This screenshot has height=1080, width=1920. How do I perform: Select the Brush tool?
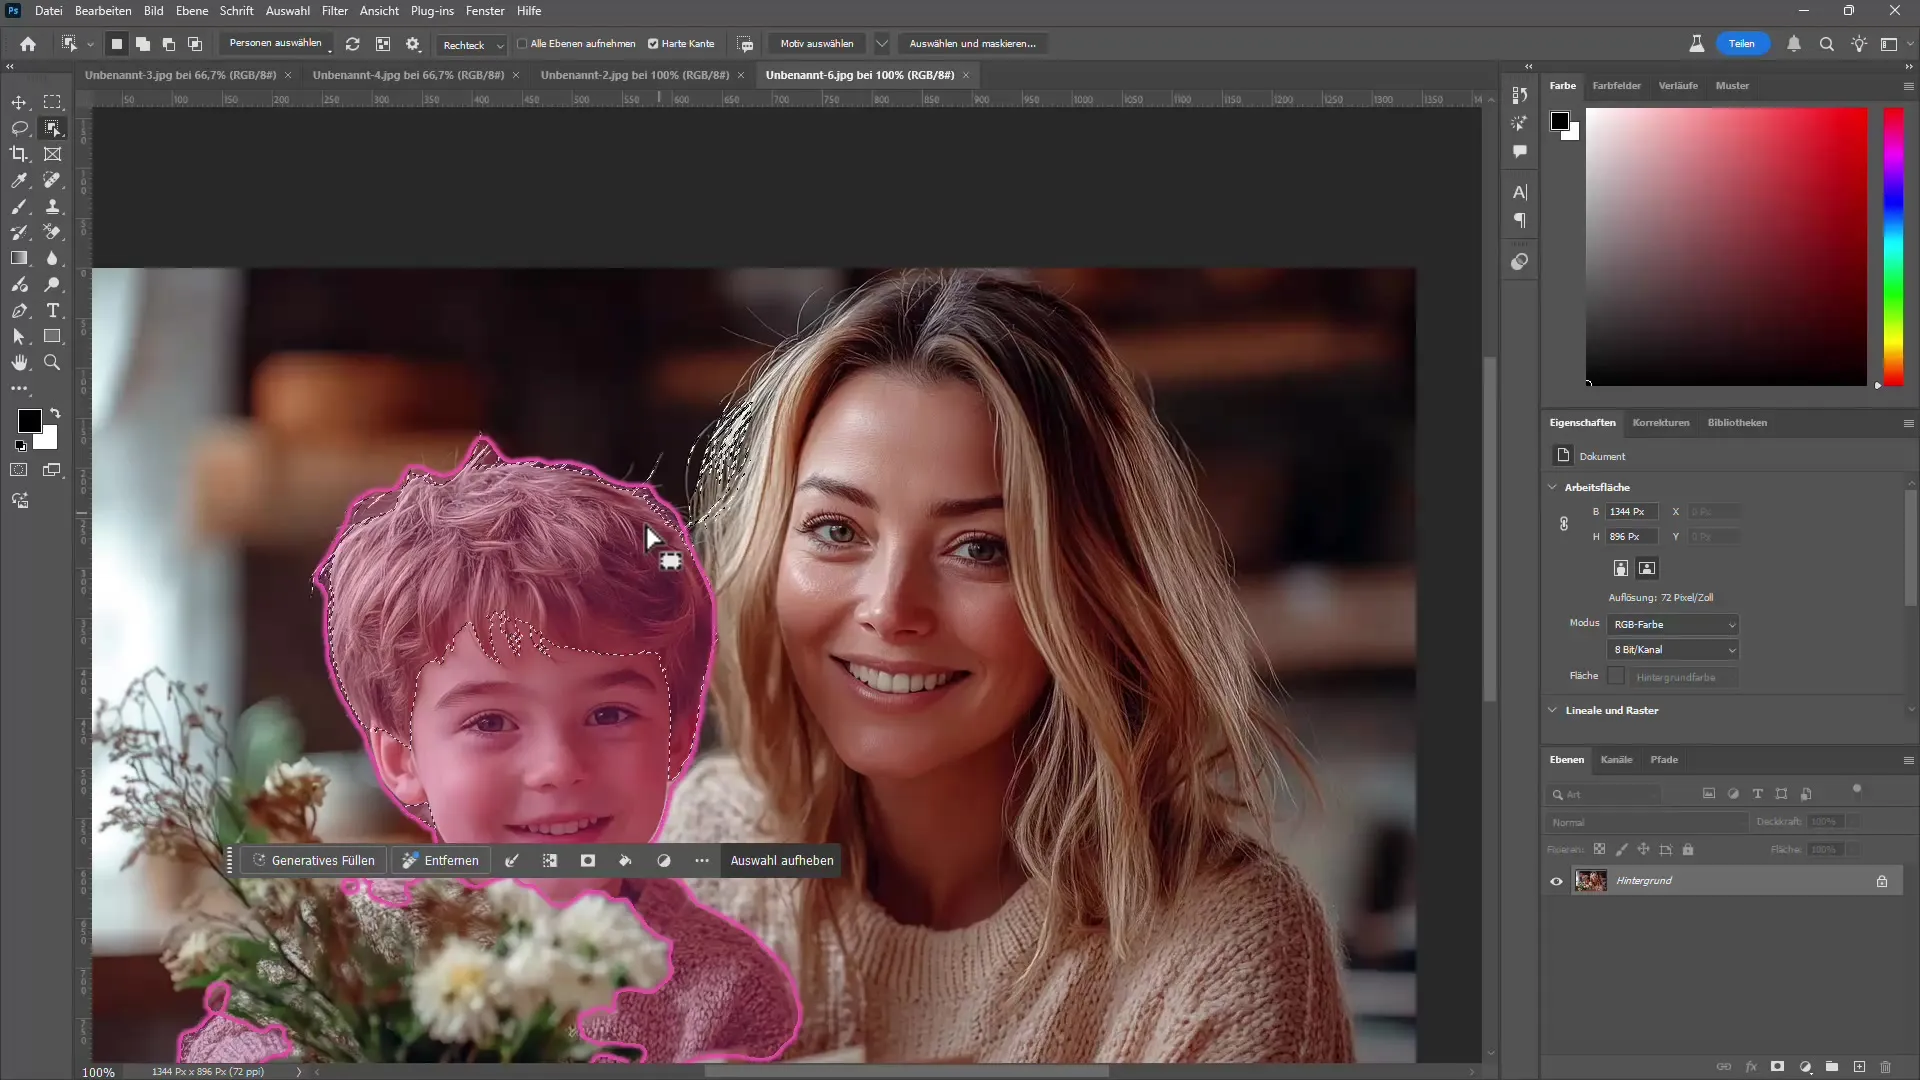point(19,206)
